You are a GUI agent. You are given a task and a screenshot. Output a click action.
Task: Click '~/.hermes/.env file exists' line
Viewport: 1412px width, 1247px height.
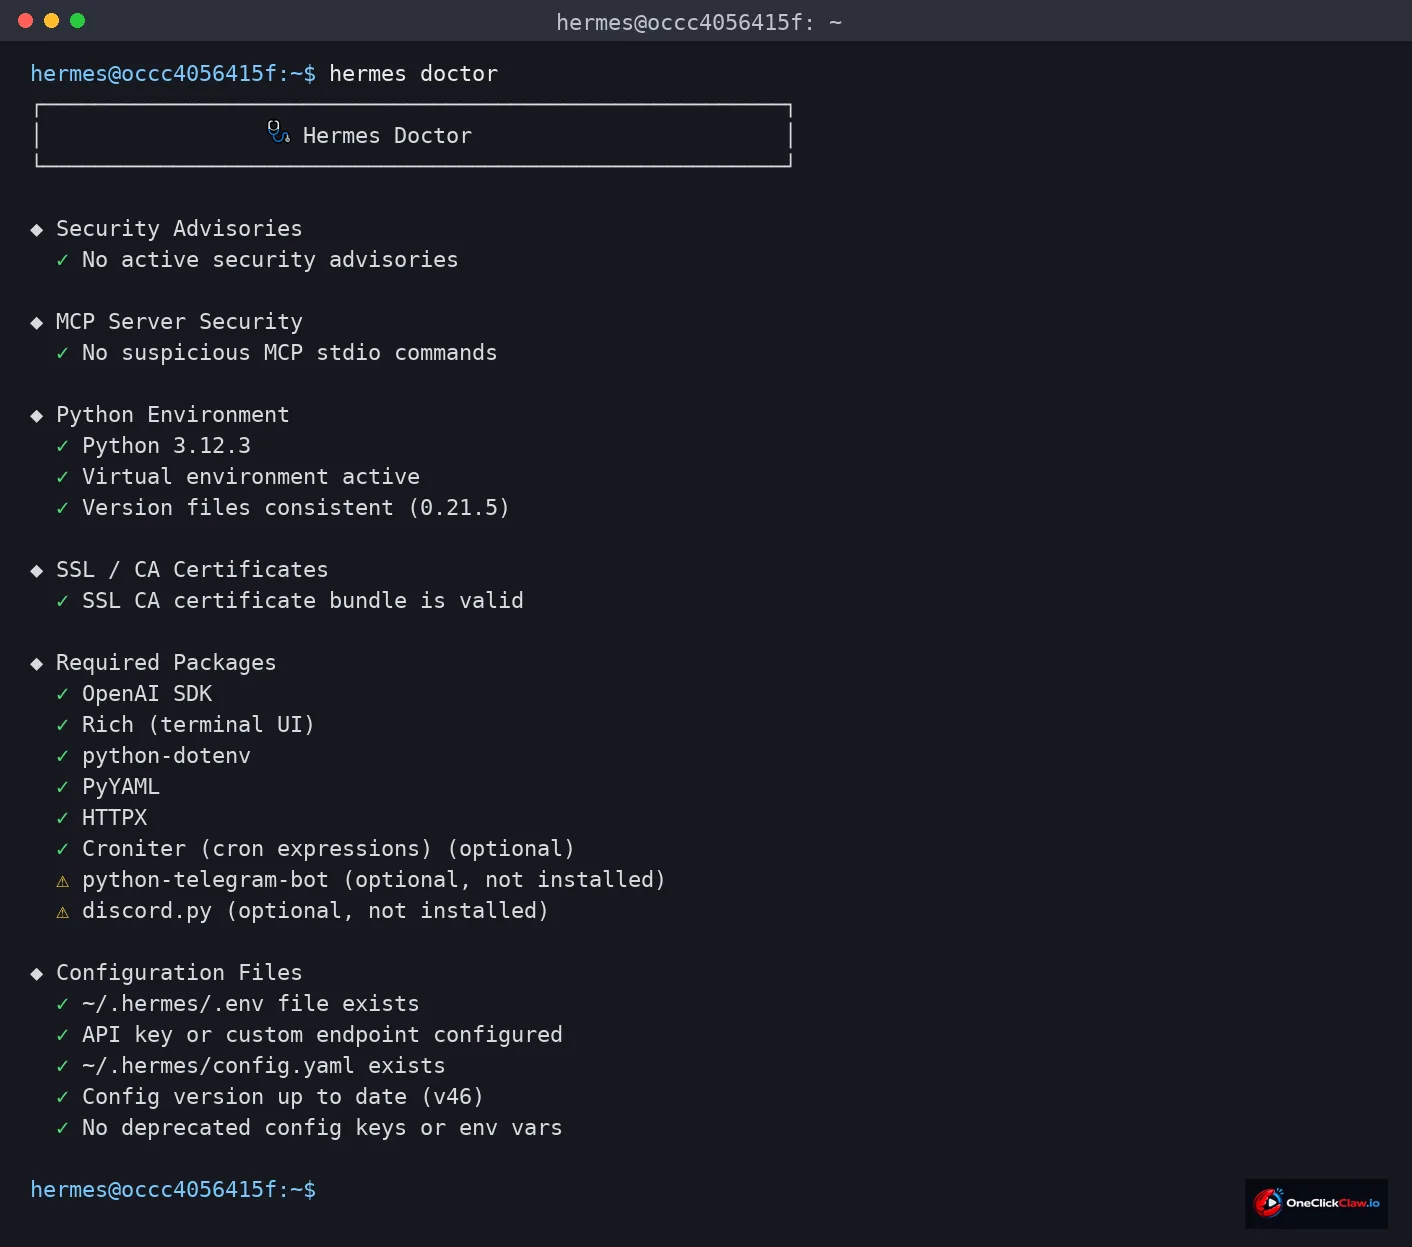251,1004
